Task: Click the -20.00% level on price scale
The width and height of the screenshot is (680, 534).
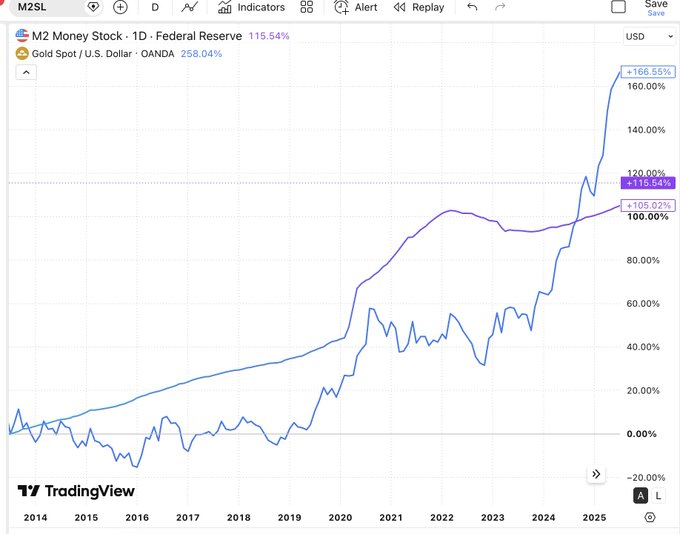Action: point(646,478)
